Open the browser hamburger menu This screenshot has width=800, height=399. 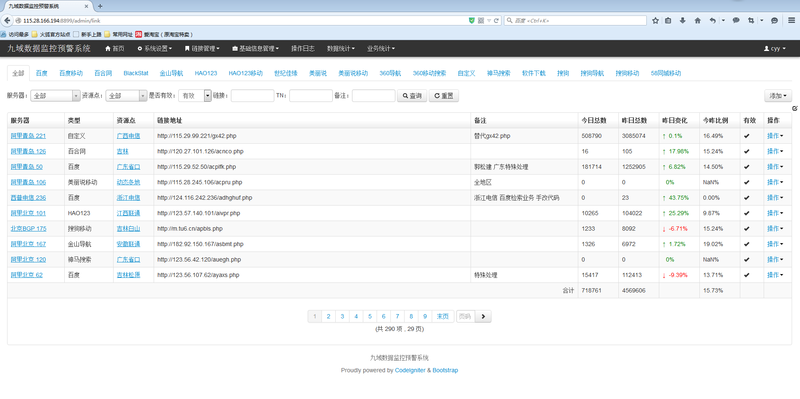point(791,20)
